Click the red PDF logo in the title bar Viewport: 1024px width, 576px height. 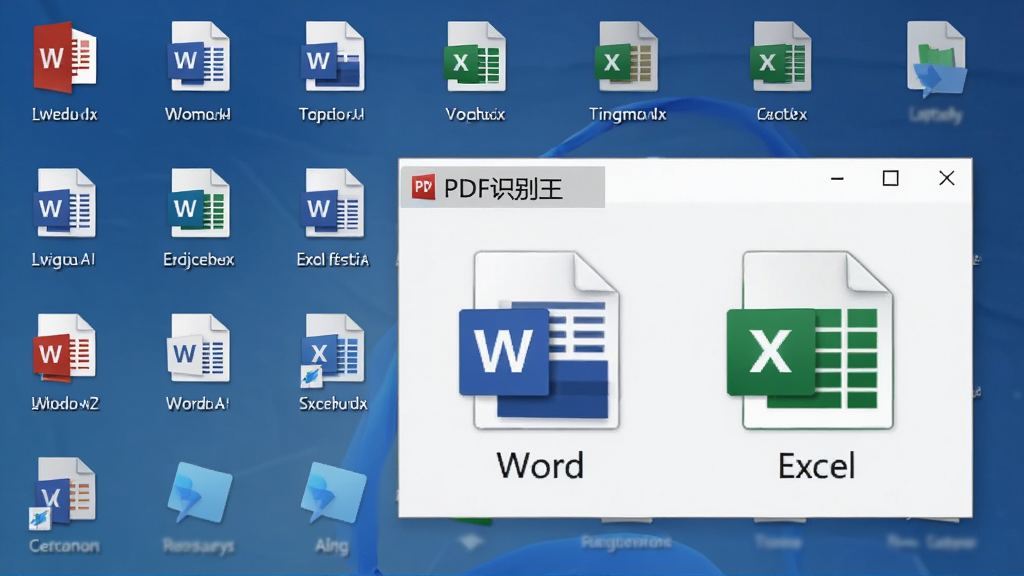pos(423,187)
